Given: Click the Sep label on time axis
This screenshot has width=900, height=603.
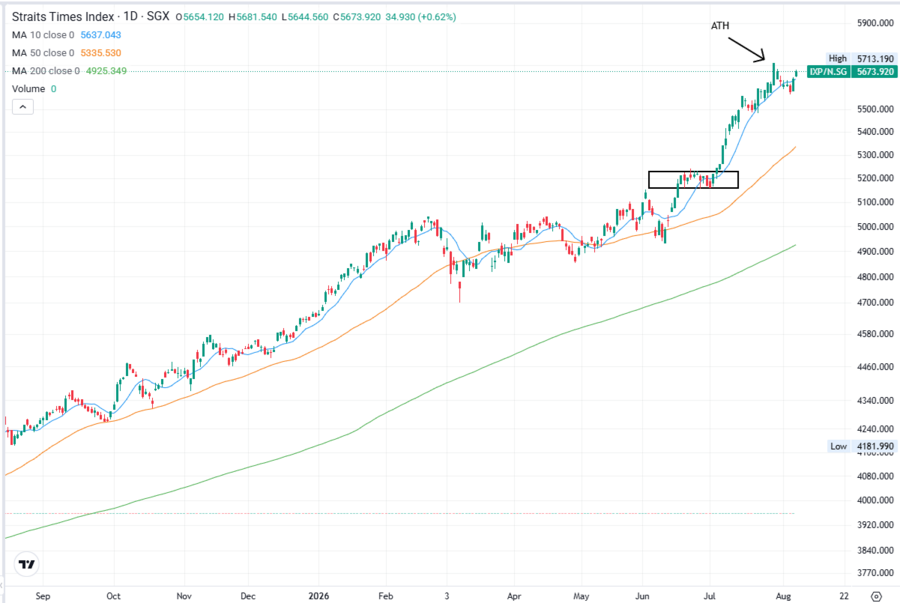Looking at the screenshot, I should (x=42, y=596).
